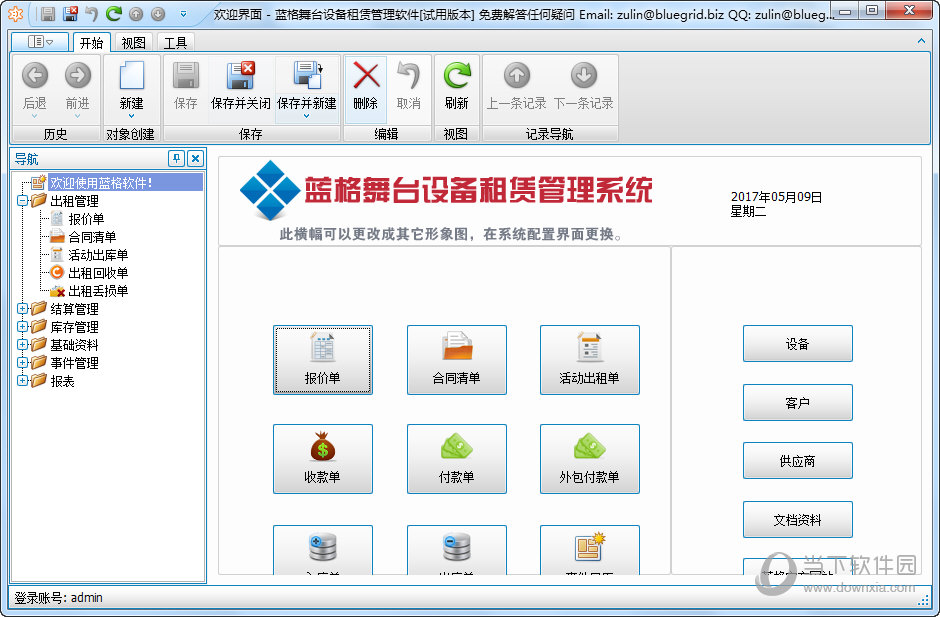This screenshot has width=940, height=617.
Task: Click quick-access up arrow icon in title bar
Action: [x=136, y=14]
